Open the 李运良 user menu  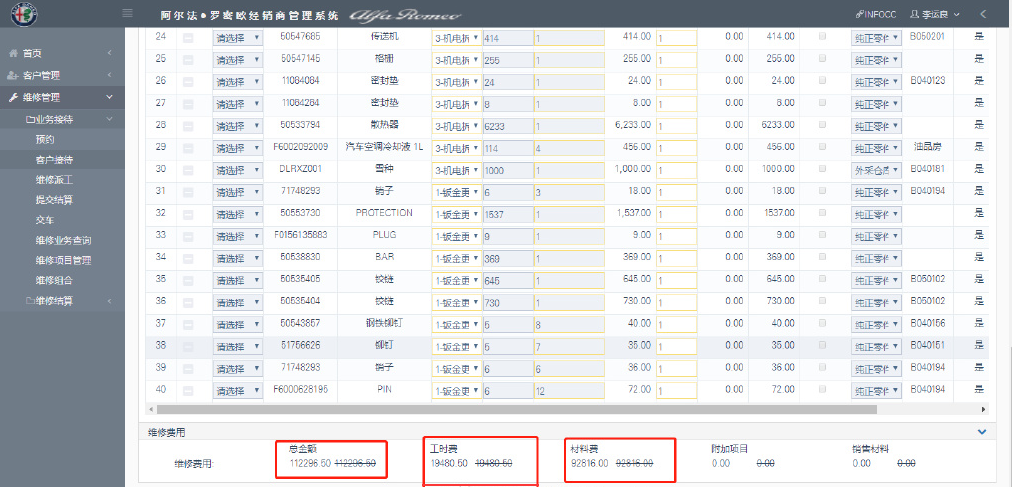click(935, 14)
